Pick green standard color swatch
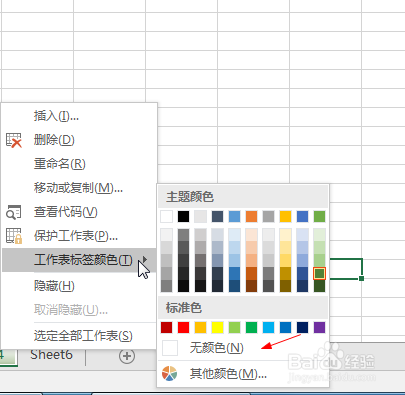405x395 pixels. pyautogui.click(x=252, y=327)
